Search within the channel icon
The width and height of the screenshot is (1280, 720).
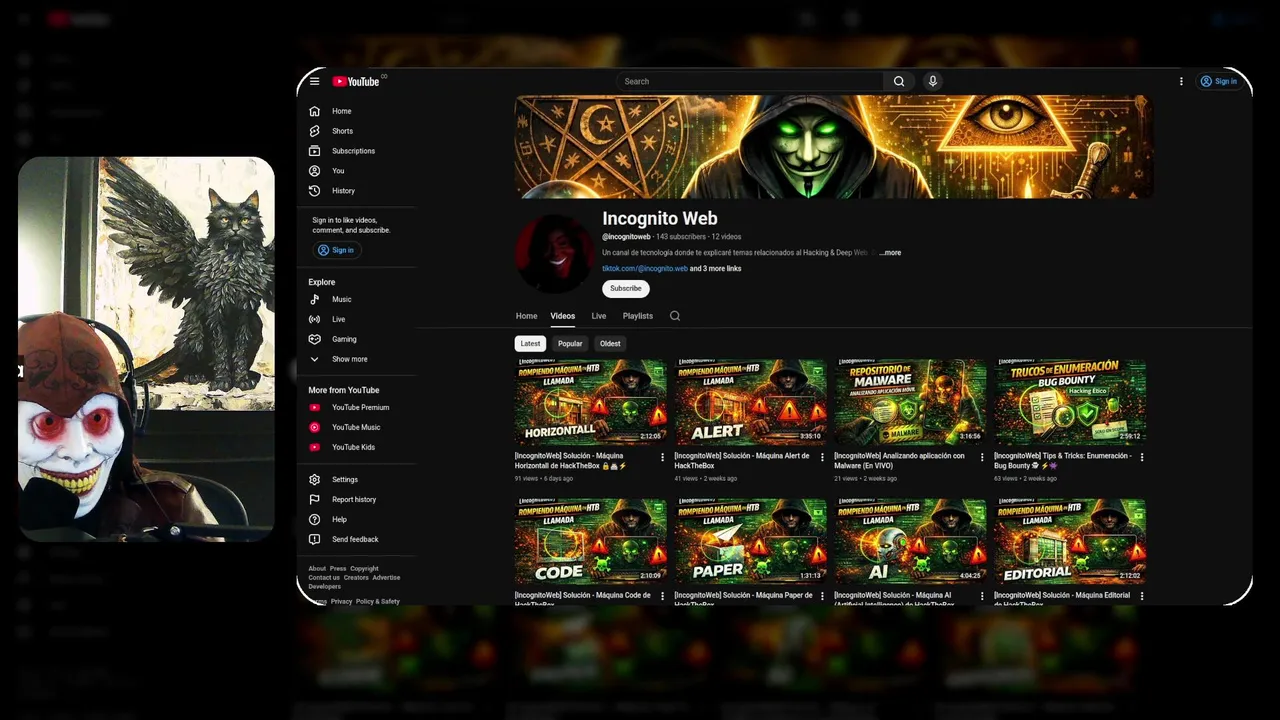675,316
